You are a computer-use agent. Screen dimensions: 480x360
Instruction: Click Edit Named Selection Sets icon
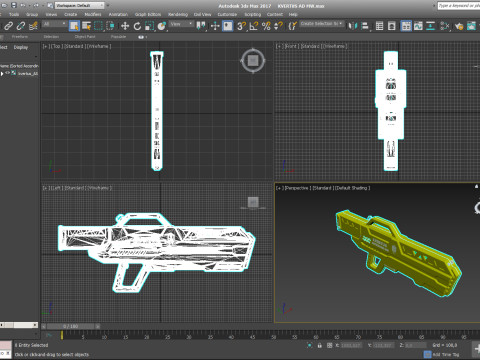click(x=292, y=26)
